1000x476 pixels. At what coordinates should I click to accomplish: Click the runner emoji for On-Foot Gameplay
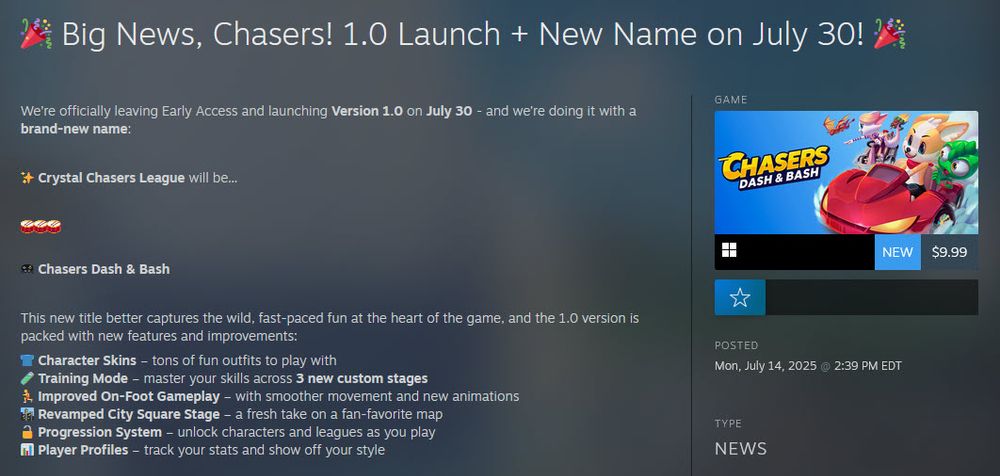pyautogui.click(x=27, y=396)
